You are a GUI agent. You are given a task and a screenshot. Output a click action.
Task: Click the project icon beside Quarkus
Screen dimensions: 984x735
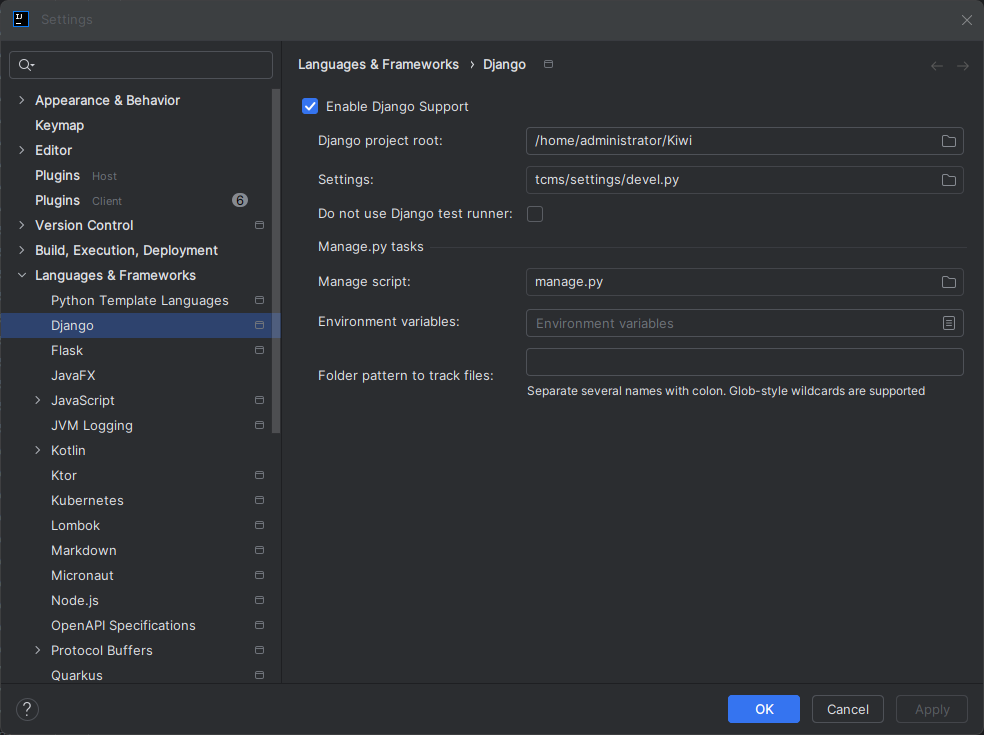[259, 675]
